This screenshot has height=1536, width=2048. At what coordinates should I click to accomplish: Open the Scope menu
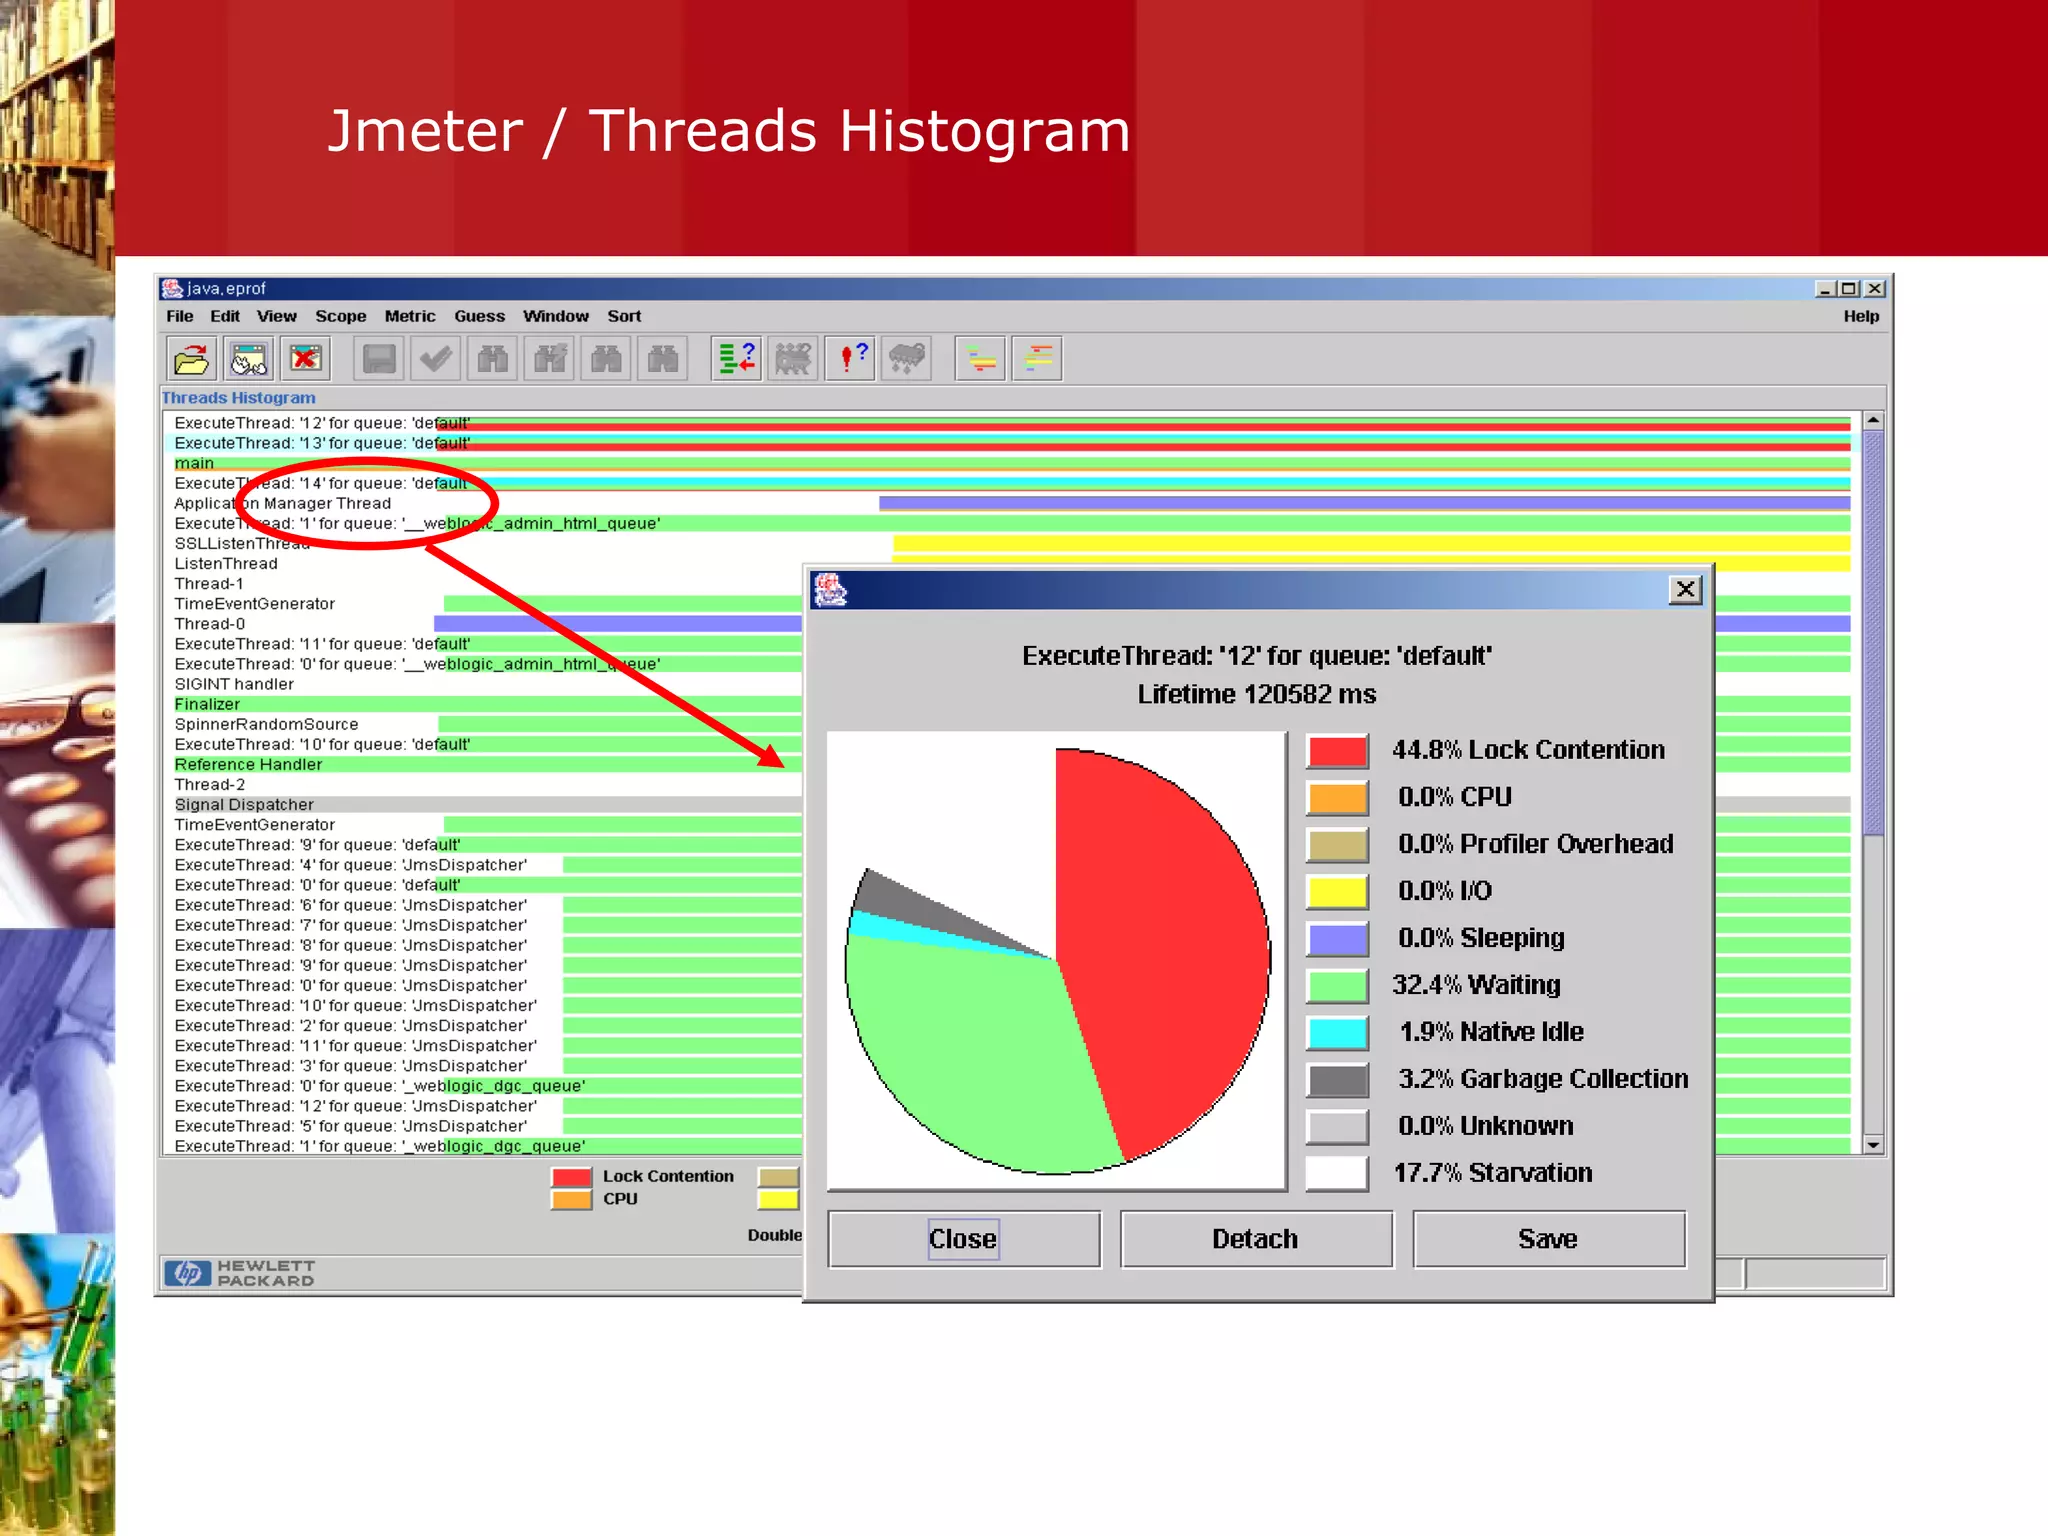tap(341, 316)
